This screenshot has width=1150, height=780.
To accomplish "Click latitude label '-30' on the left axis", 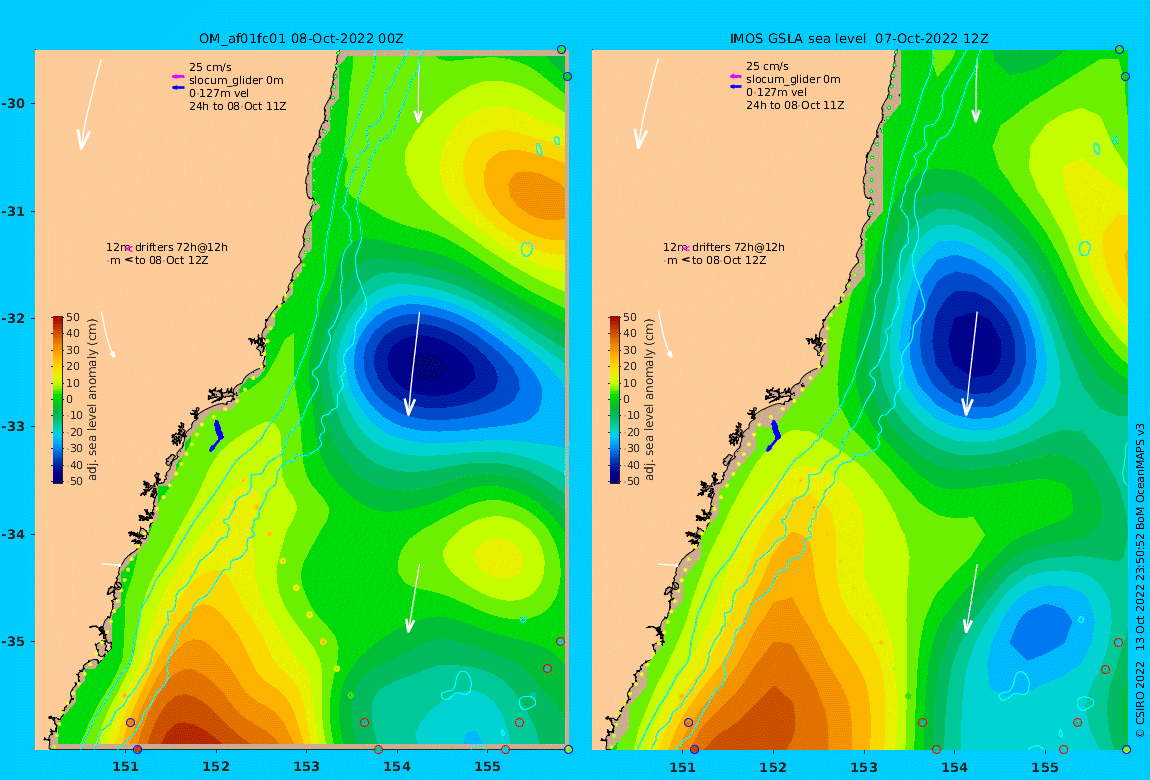I will point(13,103).
